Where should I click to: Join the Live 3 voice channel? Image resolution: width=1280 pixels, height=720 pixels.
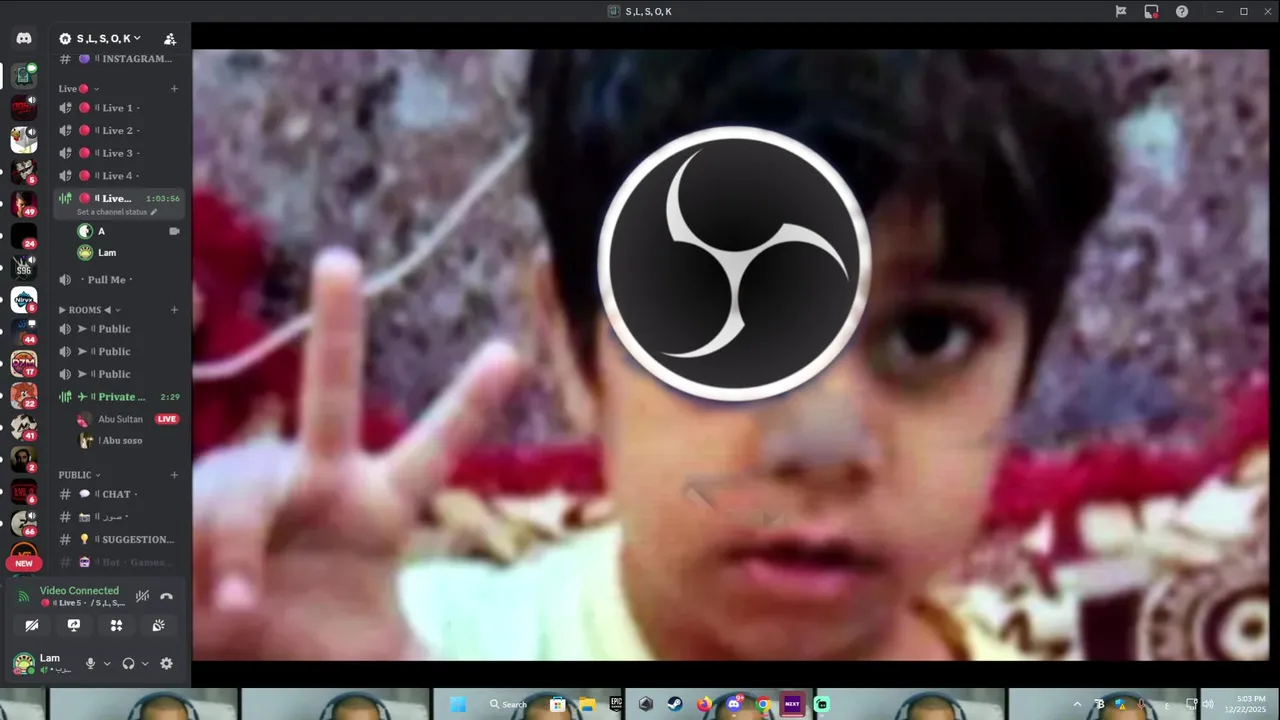coord(120,153)
